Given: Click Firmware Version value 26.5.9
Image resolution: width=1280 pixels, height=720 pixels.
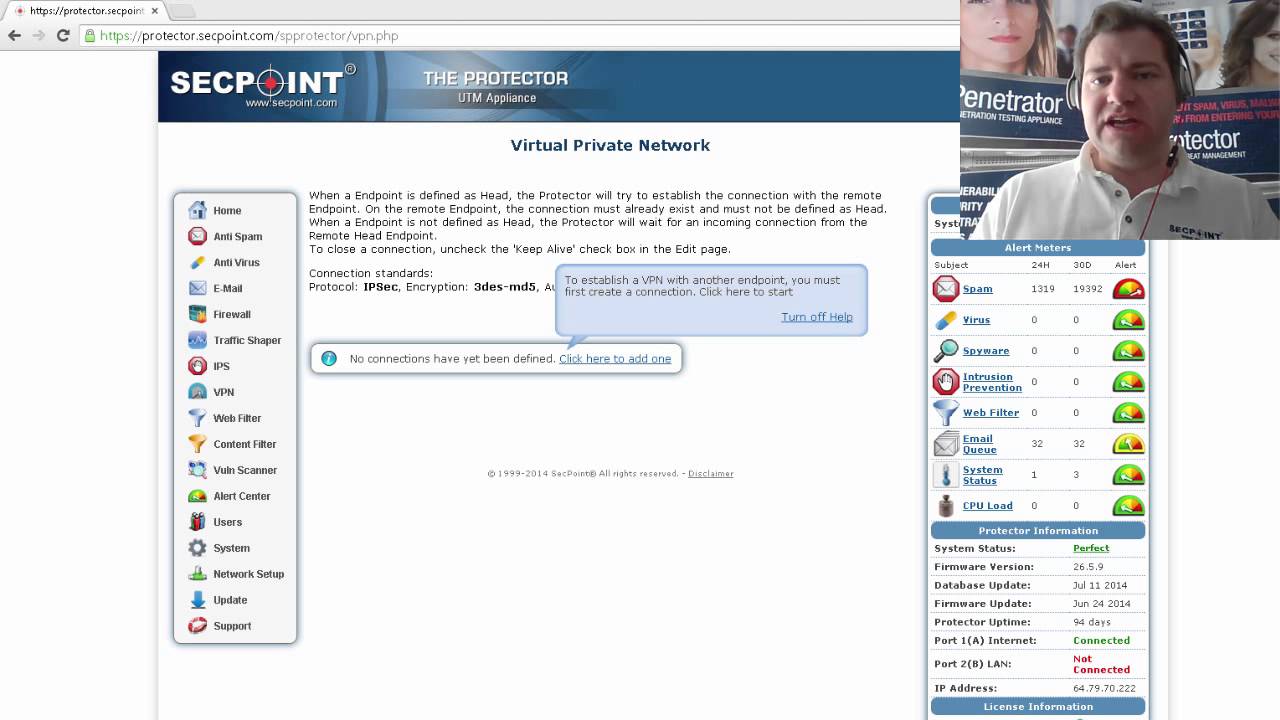Looking at the screenshot, I should [x=1088, y=567].
